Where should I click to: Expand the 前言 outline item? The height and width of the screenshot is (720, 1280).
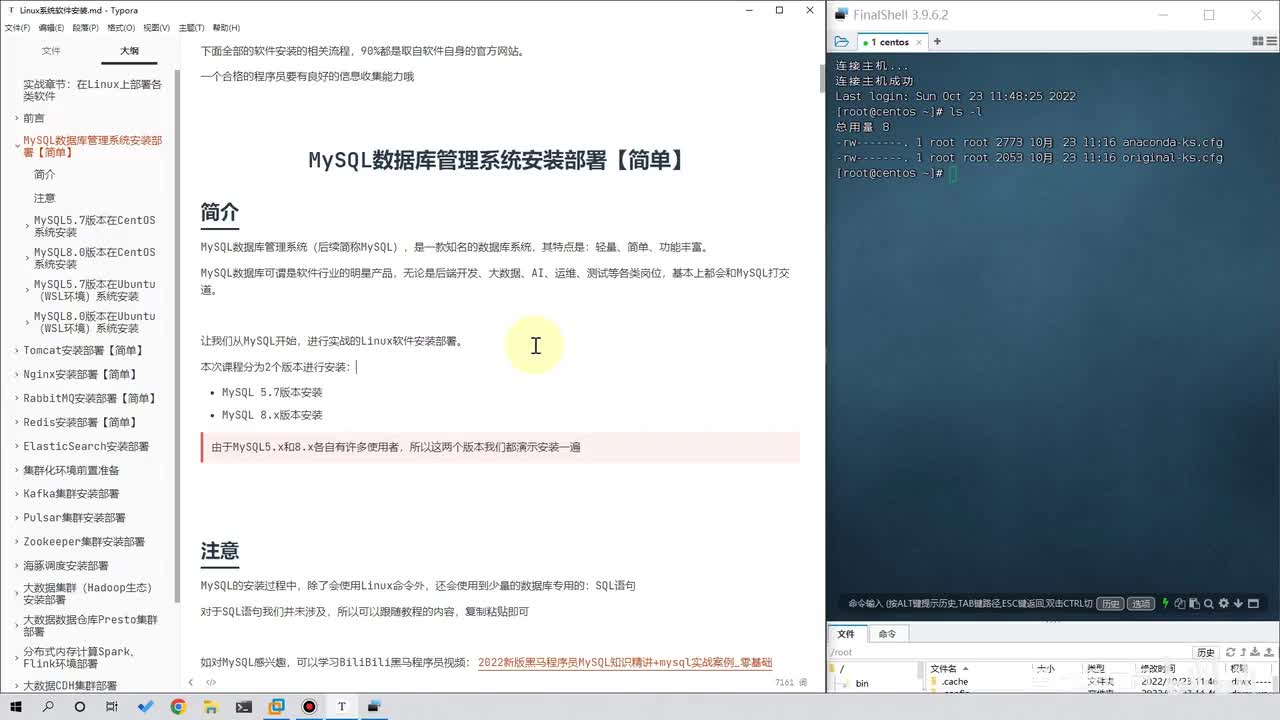click(x=15, y=118)
